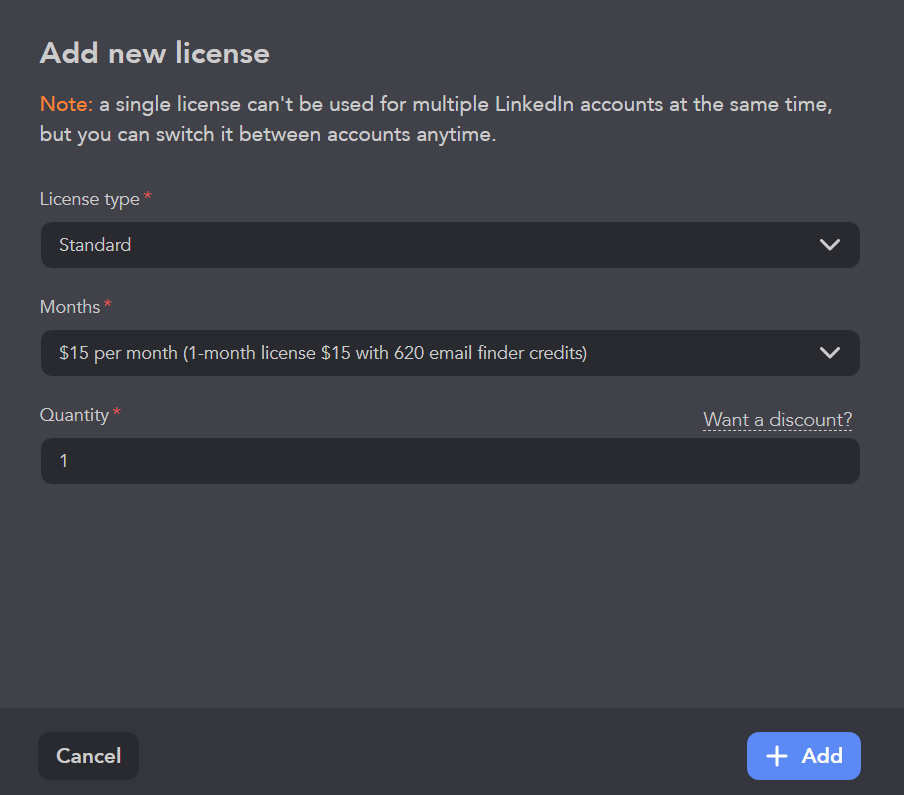Click the blue Add button
Screen dimensions: 904x795
pyautogui.click(x=803, y=756)
